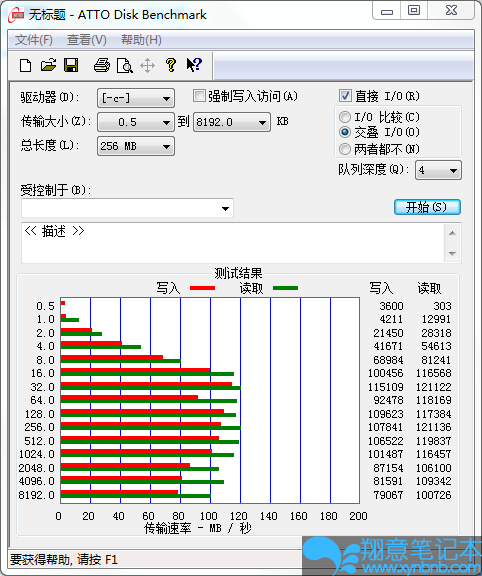The image size is (482, 576).
Task: Click the Open folder toolbar icon
Action: 48,65
